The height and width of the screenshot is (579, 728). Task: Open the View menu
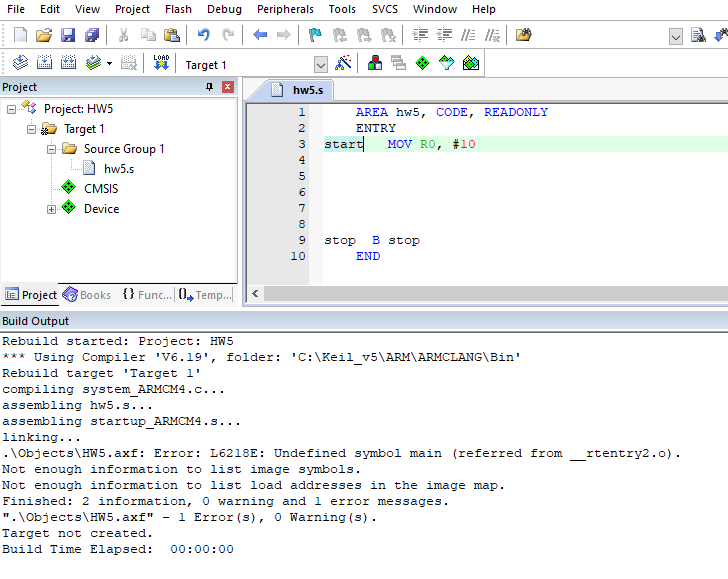point(87,9)
